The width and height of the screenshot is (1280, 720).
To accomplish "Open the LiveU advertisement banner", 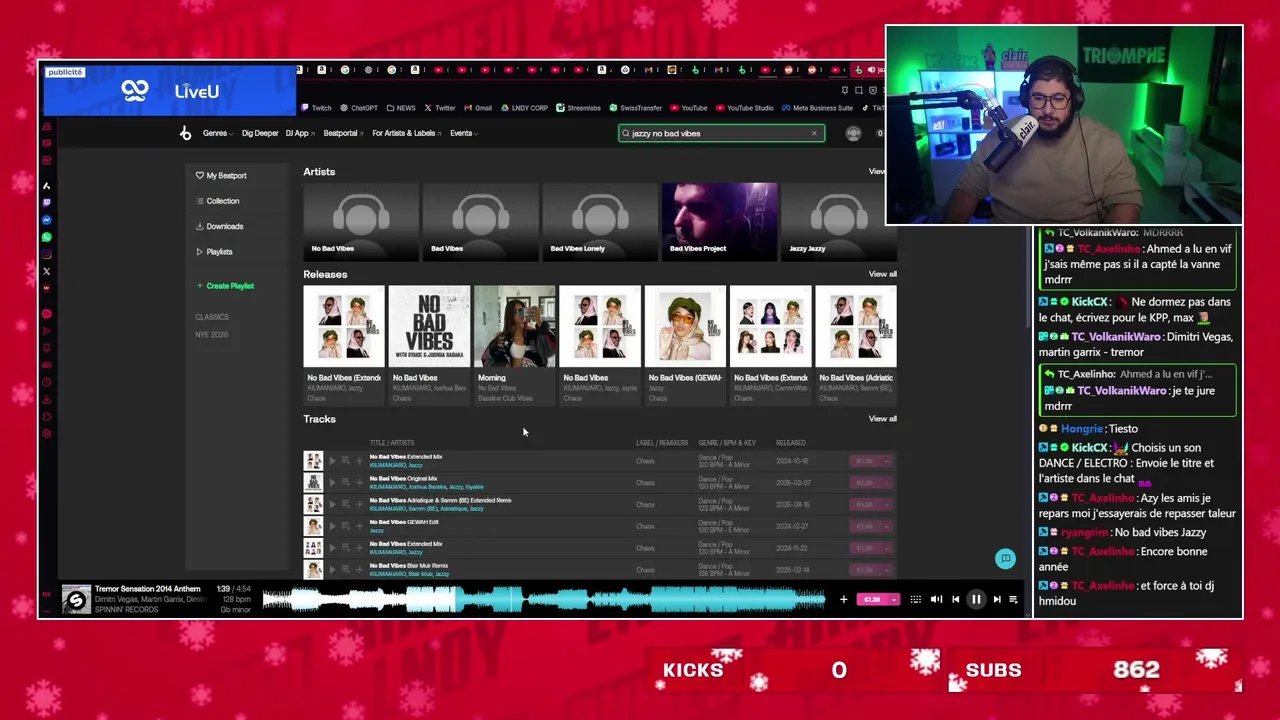I will [x=169, y=91].
